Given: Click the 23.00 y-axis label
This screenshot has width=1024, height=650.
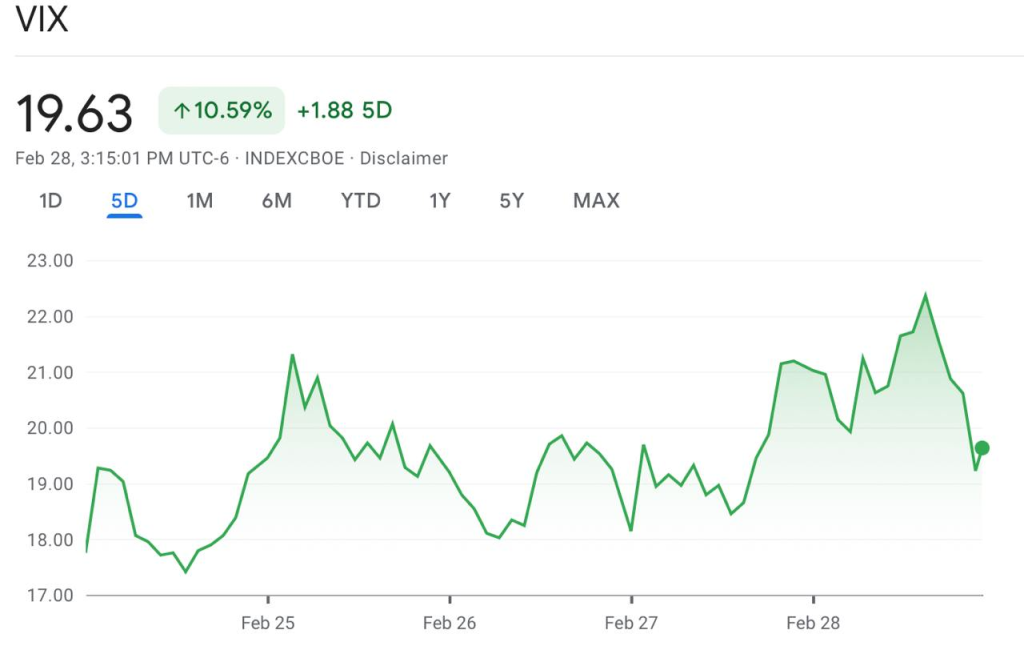Looking at the screenshot, I should click(x=50, y=261).
